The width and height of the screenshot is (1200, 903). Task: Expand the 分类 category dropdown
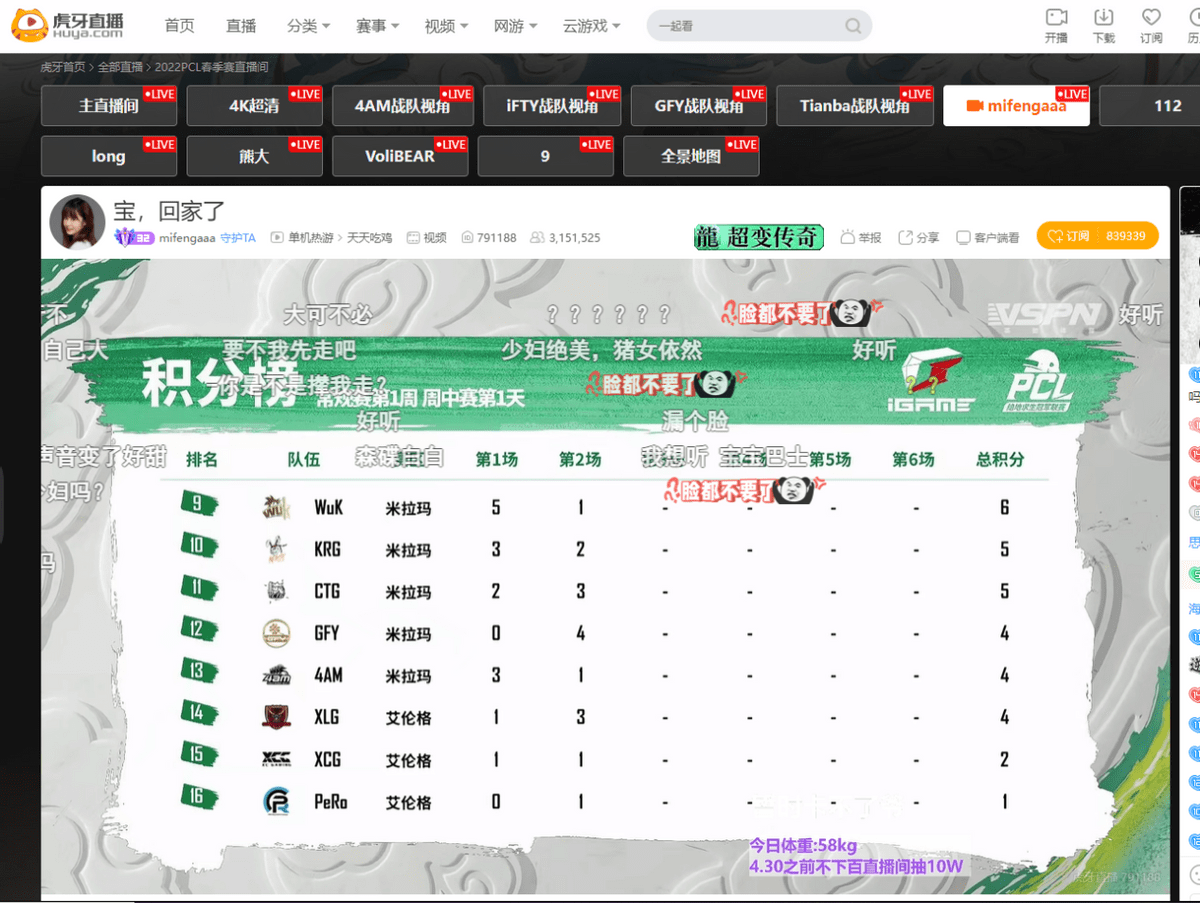(x=309, y=26)
